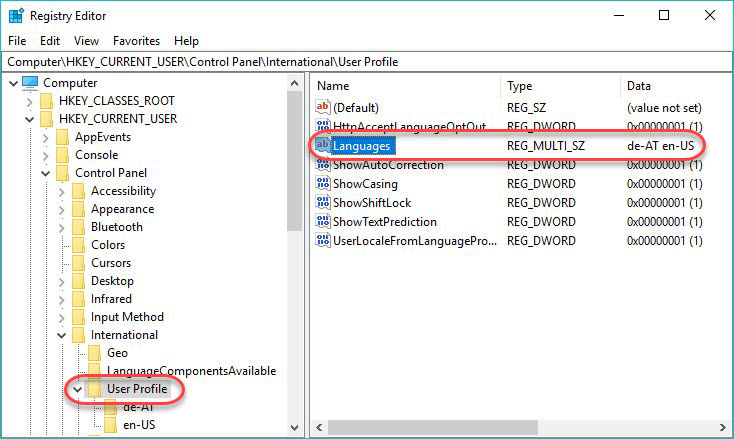Expand the Desktop key
This screenshot has height=439, width=734.
pos(61,282)
